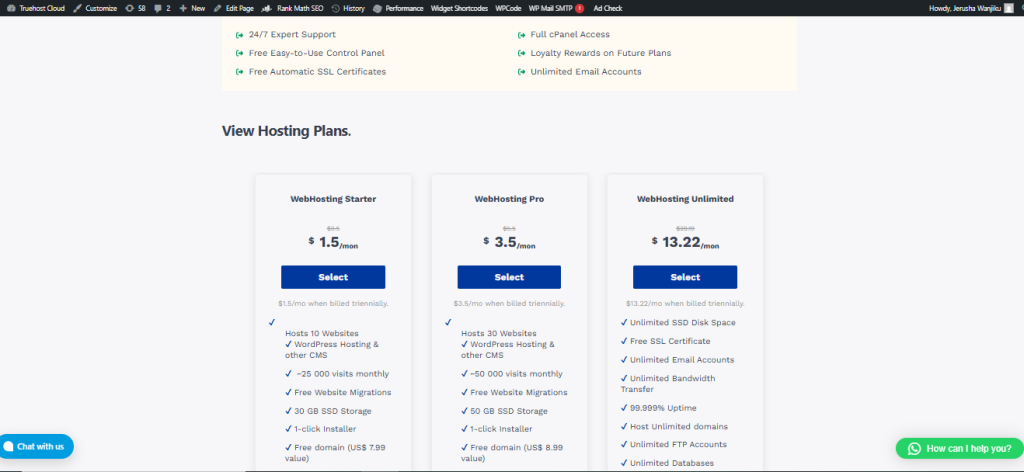This screenshot has height=472, width=1024.
Task: Click $13.22/mo when billed triennially note
Action: click(x=685, y=304)
